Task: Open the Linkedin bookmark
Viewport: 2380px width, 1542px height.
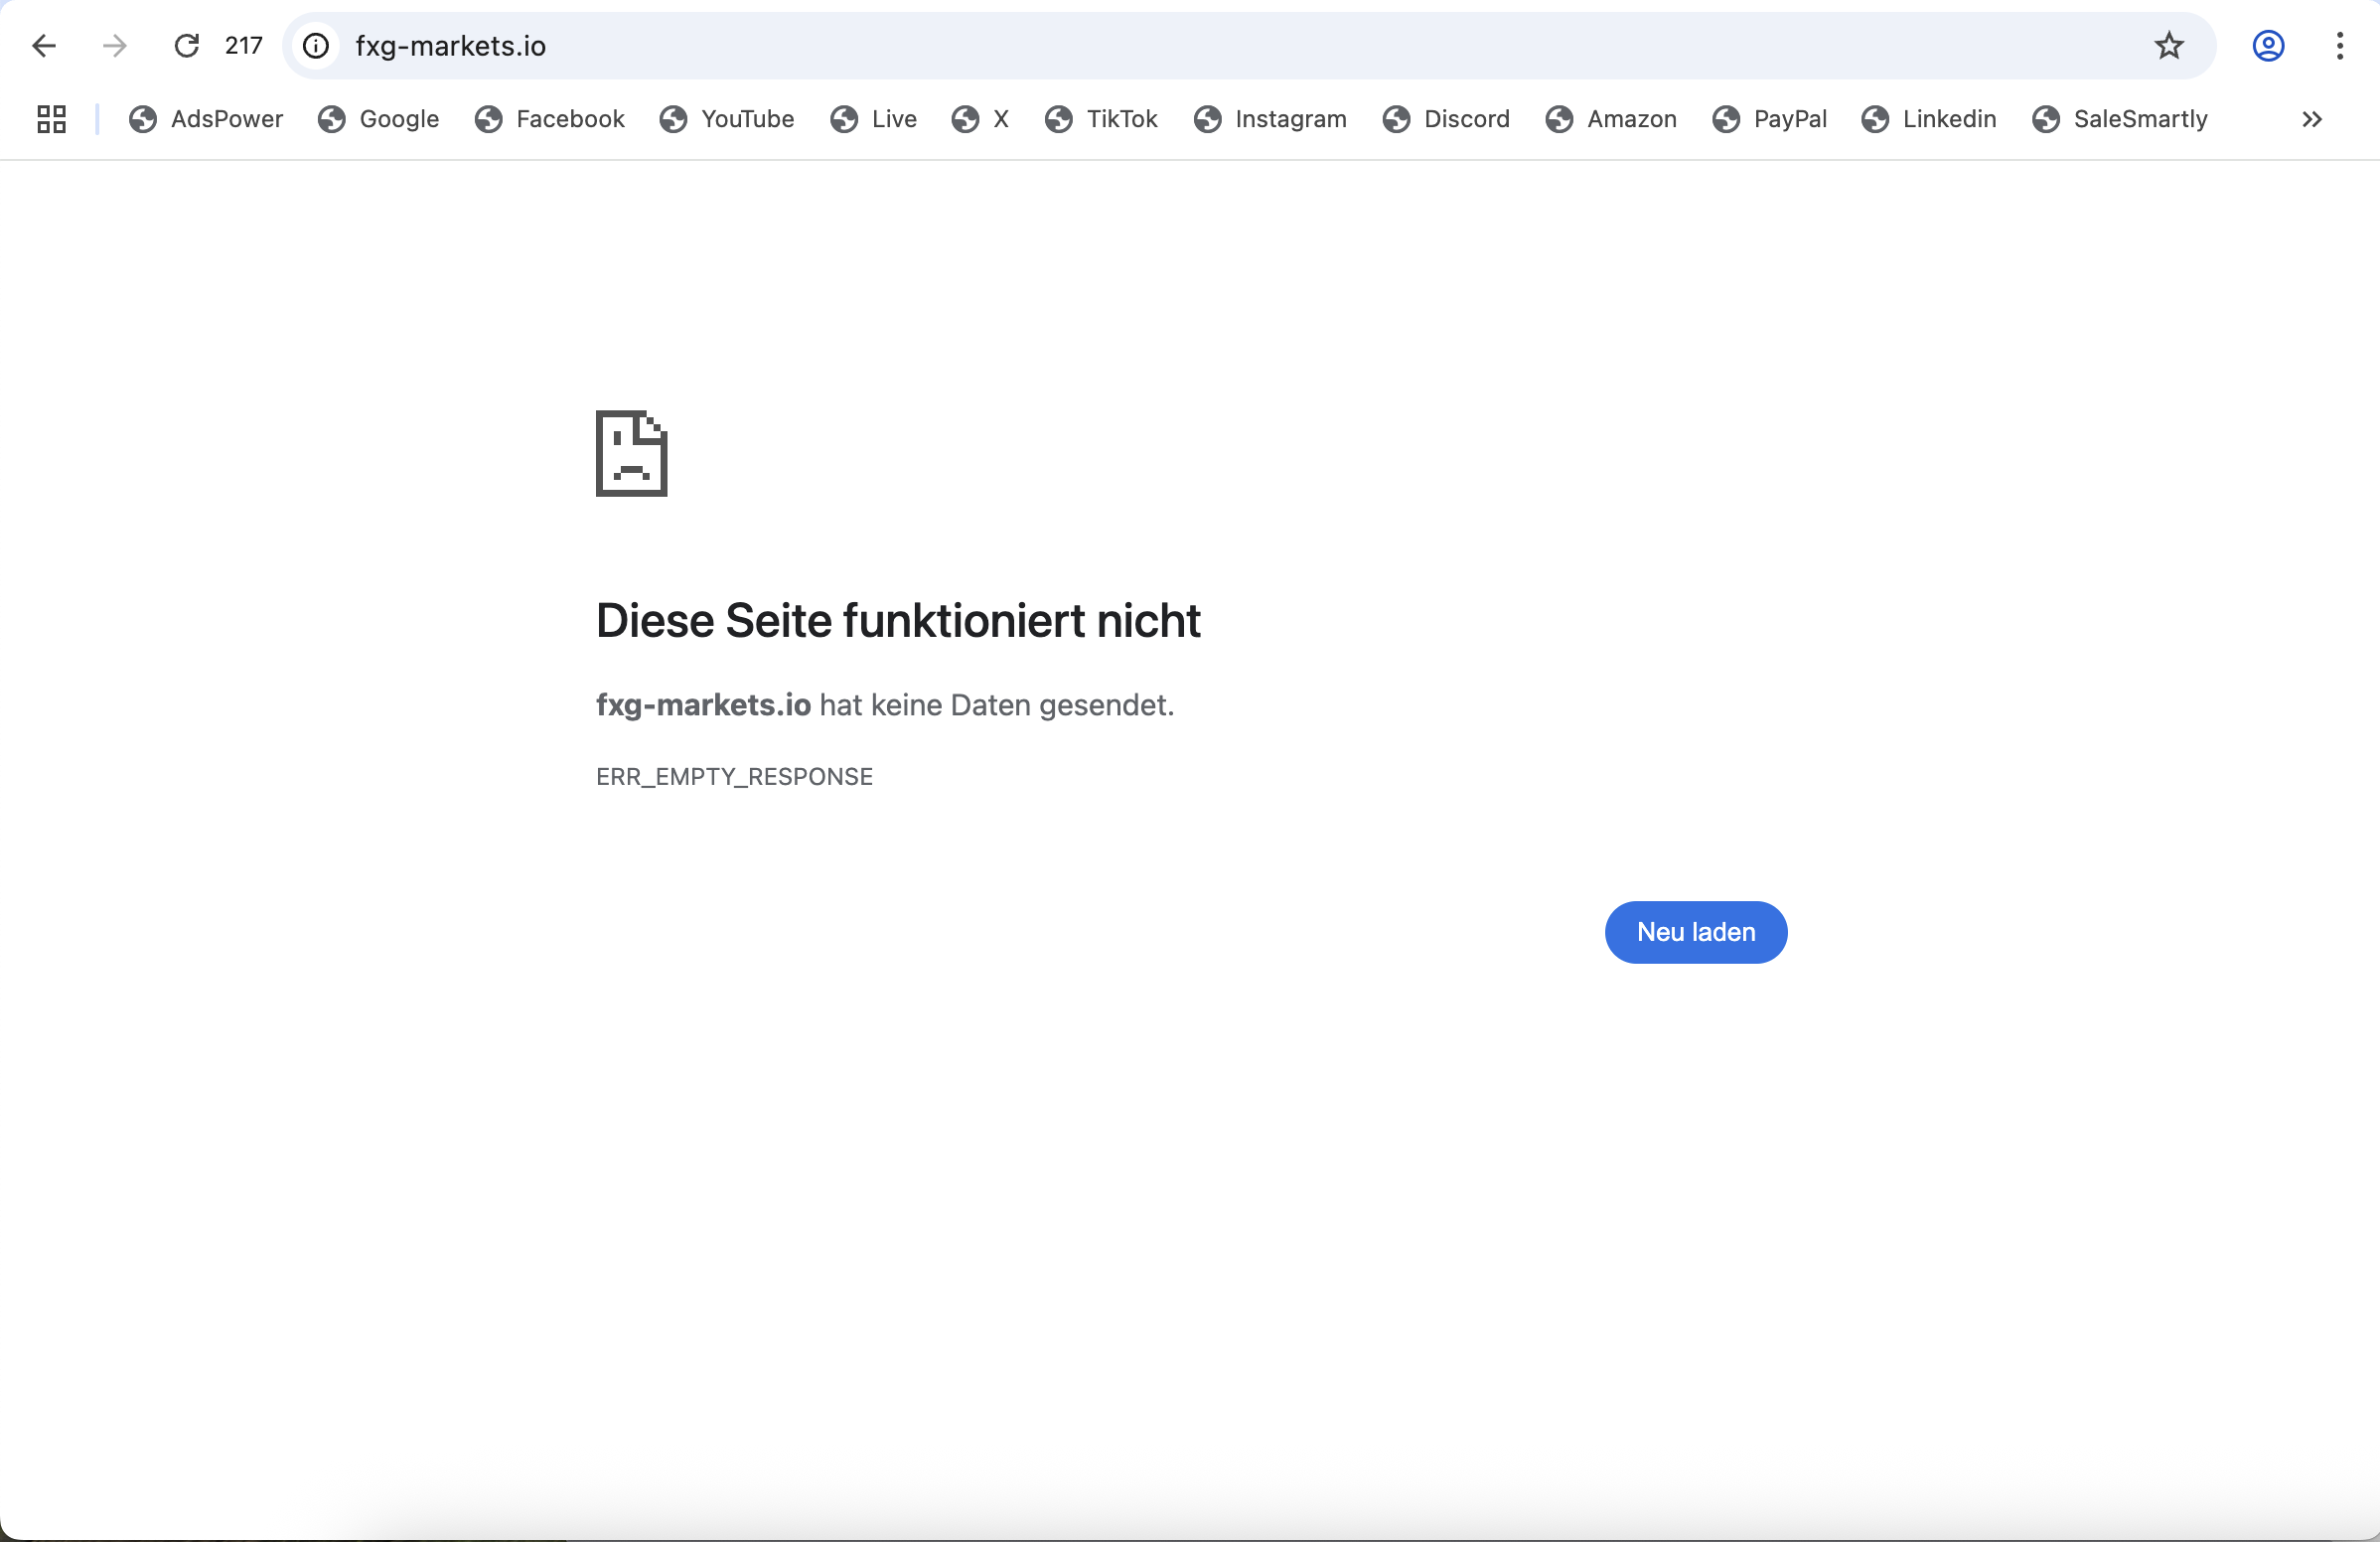Action: (x=1929, y=119)
